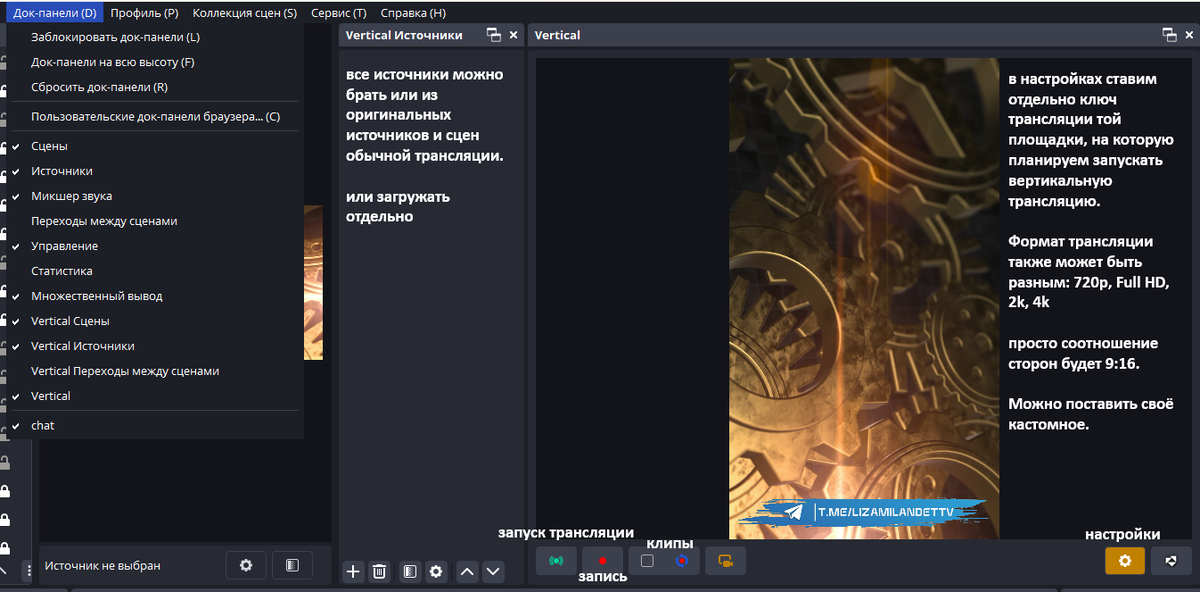Uncheck Источники dock in menu
The image size is (1200, 592).
tap(155, 171)
